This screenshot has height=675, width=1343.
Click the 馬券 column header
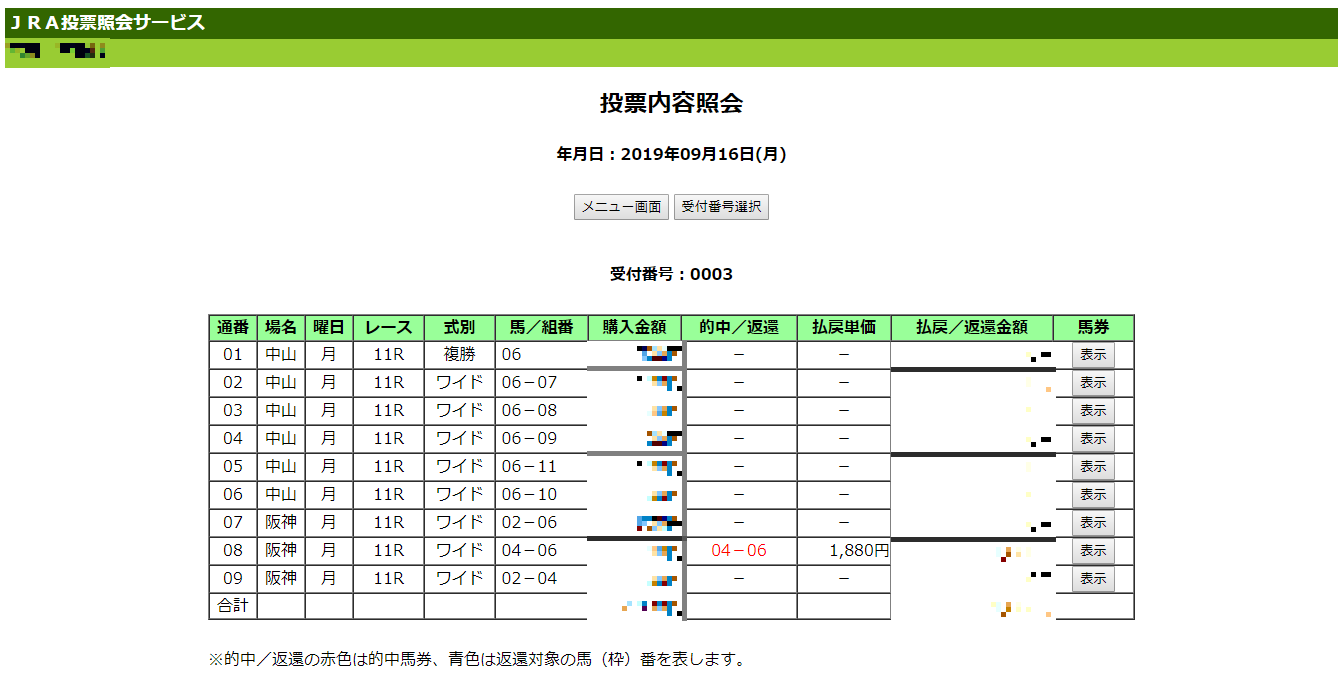click(1093, 327)
